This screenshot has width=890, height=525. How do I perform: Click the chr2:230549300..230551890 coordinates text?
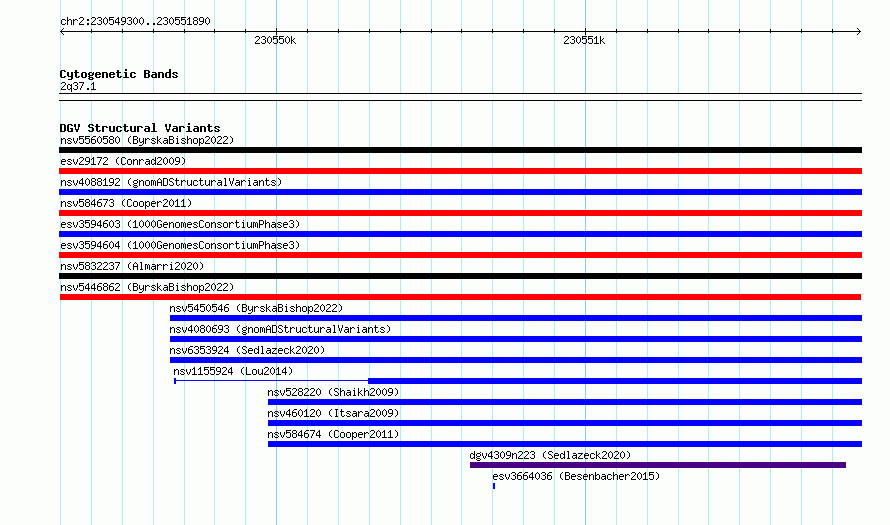[x=135, y=21]
